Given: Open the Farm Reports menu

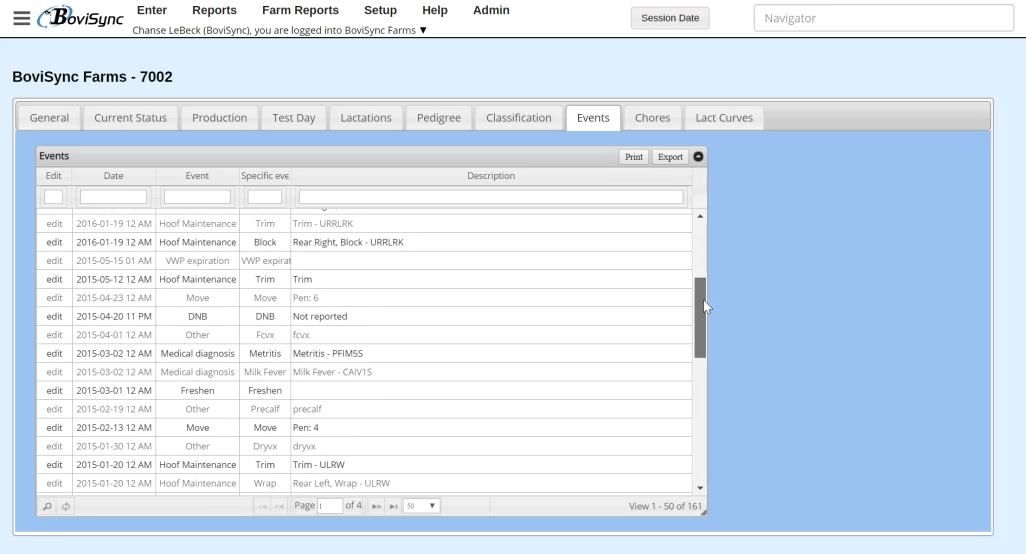Looking at the screenshot, I should click(300, 10).
